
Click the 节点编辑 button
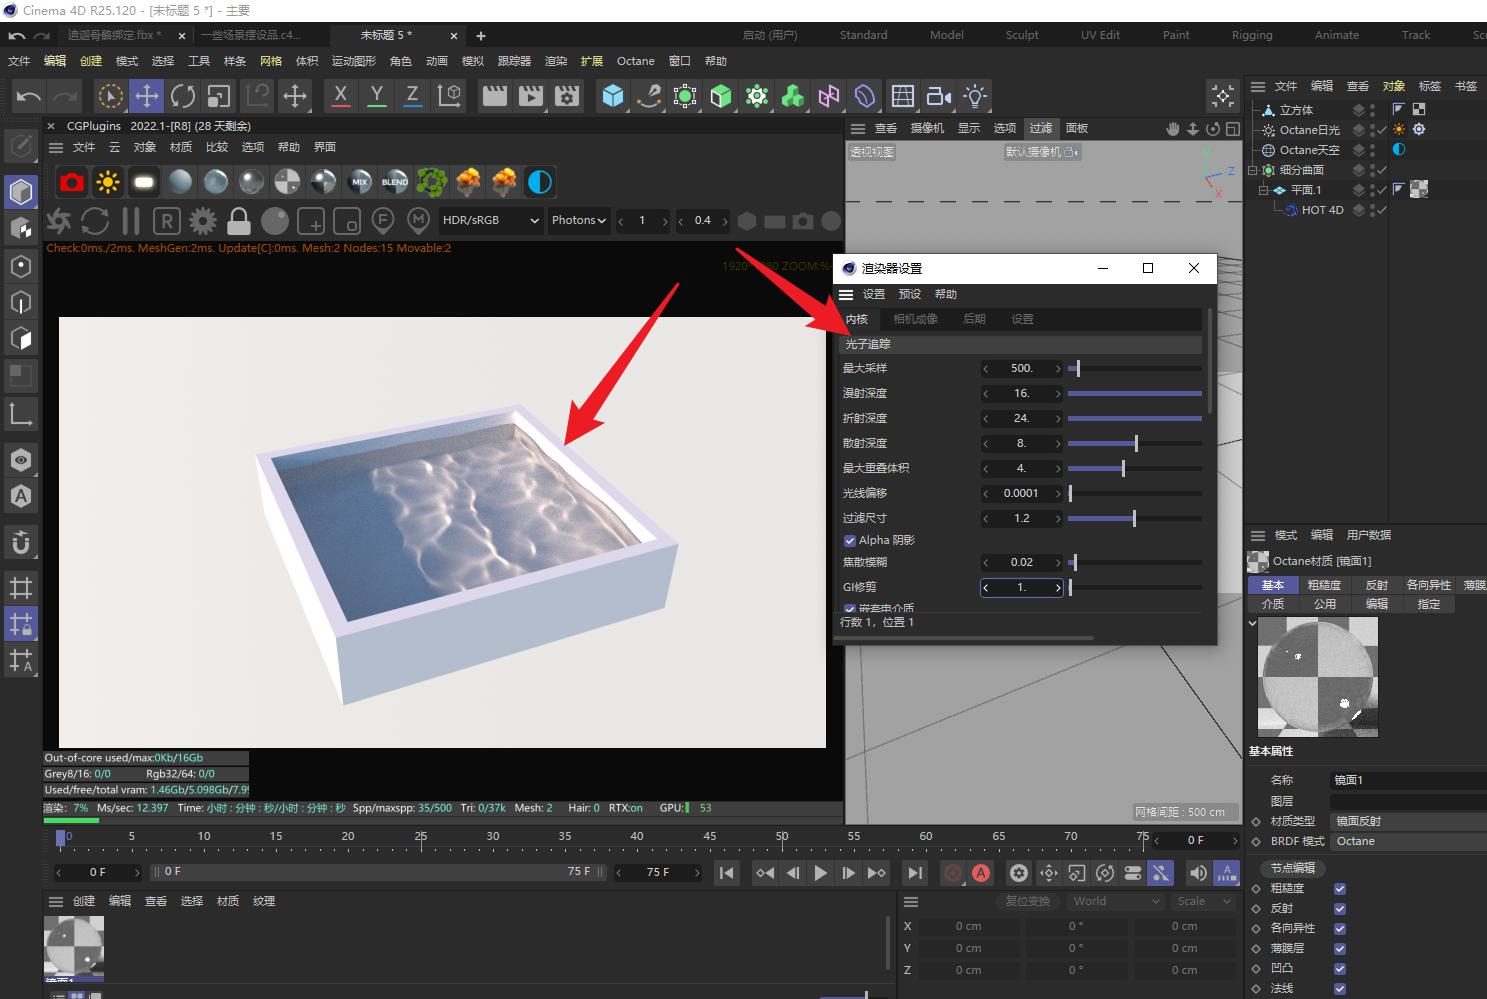pos(1292,868)
